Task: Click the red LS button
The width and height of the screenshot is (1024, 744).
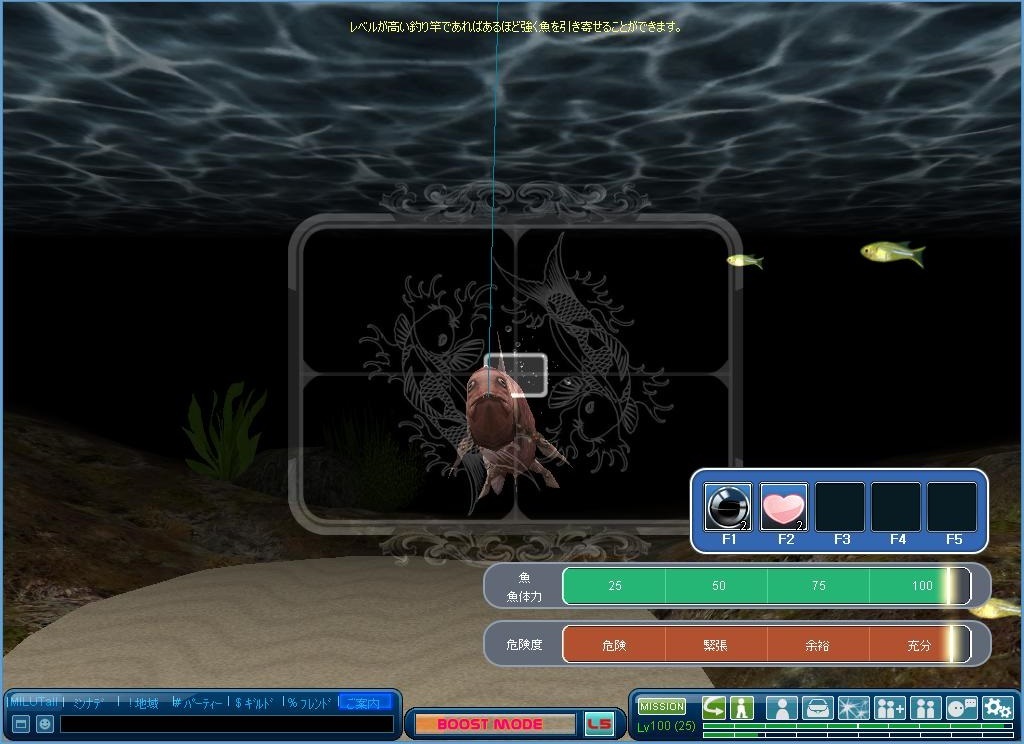Action: pos(599,724)
